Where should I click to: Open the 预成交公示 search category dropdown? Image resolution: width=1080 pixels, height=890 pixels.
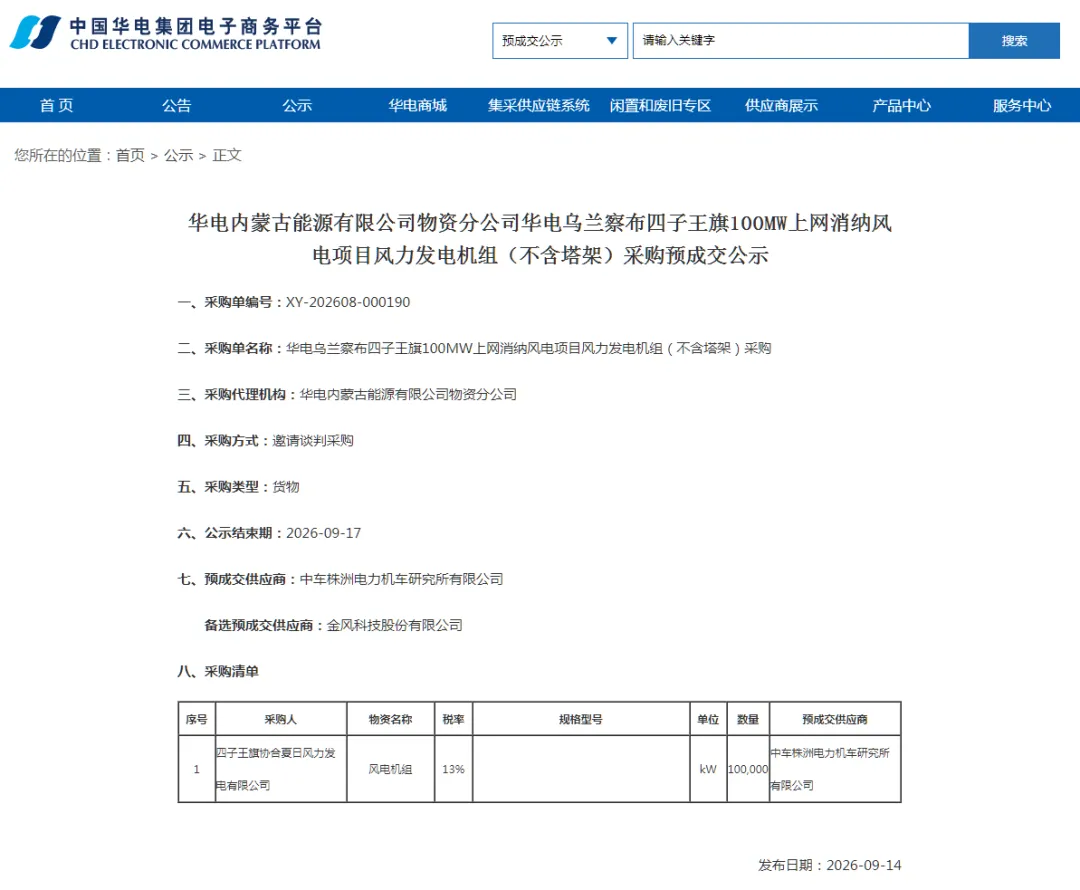point(559,41)
